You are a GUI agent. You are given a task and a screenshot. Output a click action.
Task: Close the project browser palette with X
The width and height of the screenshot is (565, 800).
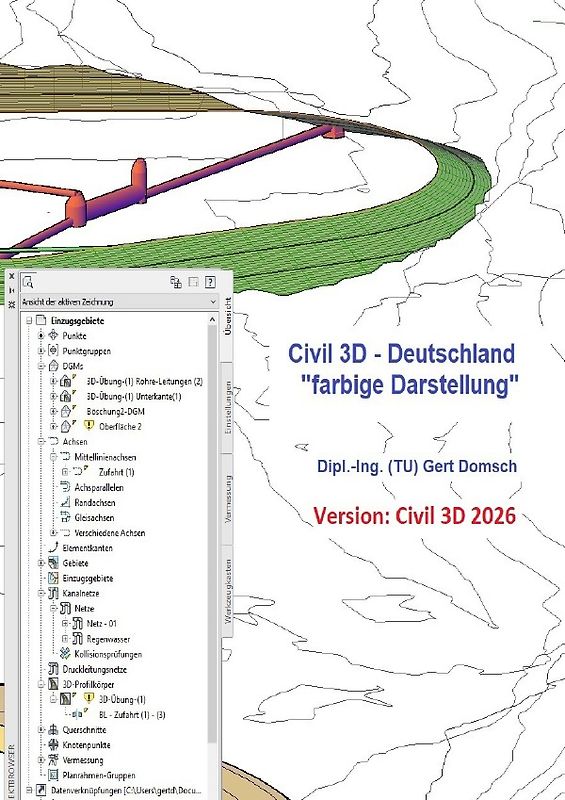pos(12,277)
